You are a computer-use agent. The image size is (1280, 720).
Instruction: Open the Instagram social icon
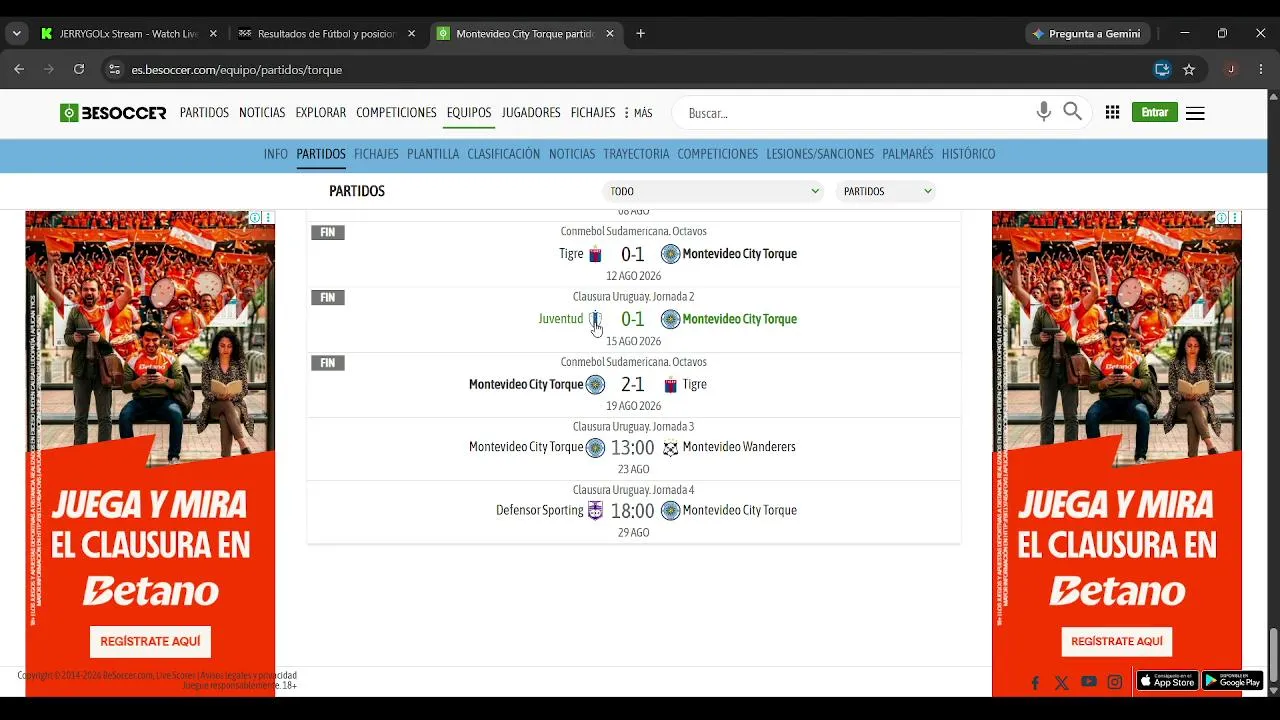pos(1115,682)
